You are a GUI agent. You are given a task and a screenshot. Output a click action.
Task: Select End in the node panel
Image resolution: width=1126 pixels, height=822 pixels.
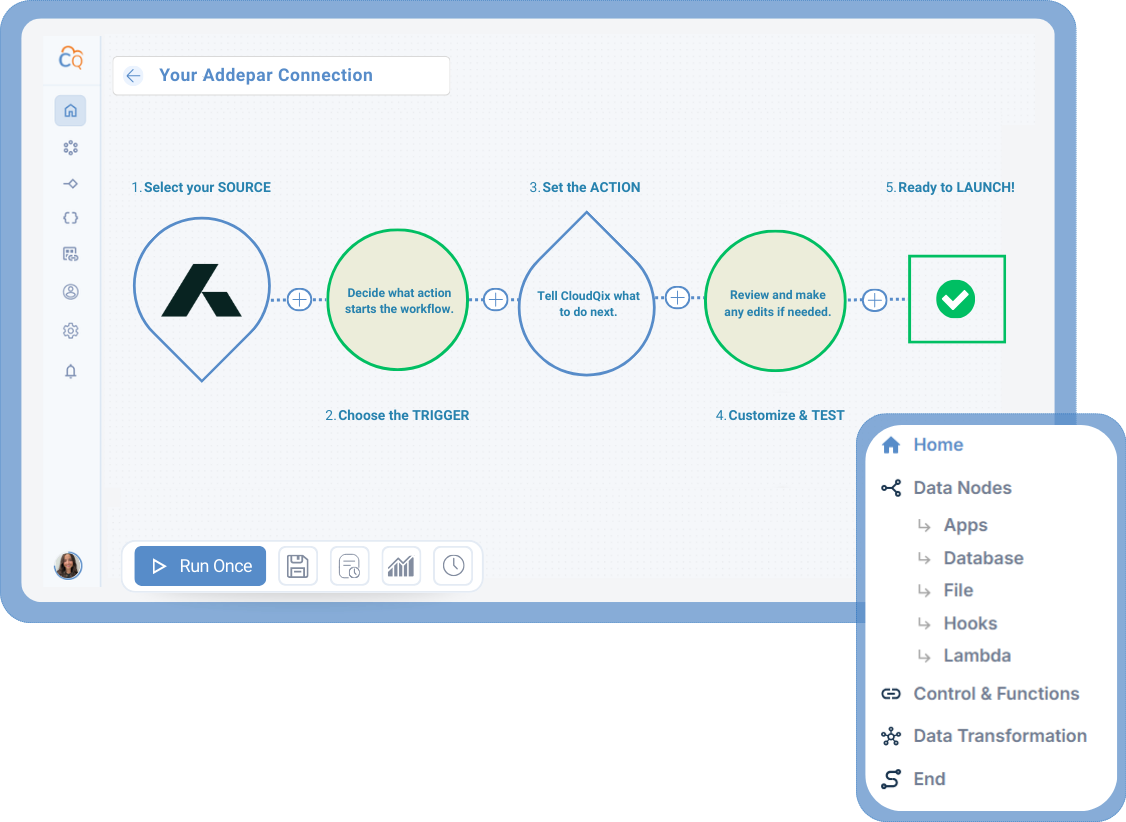[929, 779]
